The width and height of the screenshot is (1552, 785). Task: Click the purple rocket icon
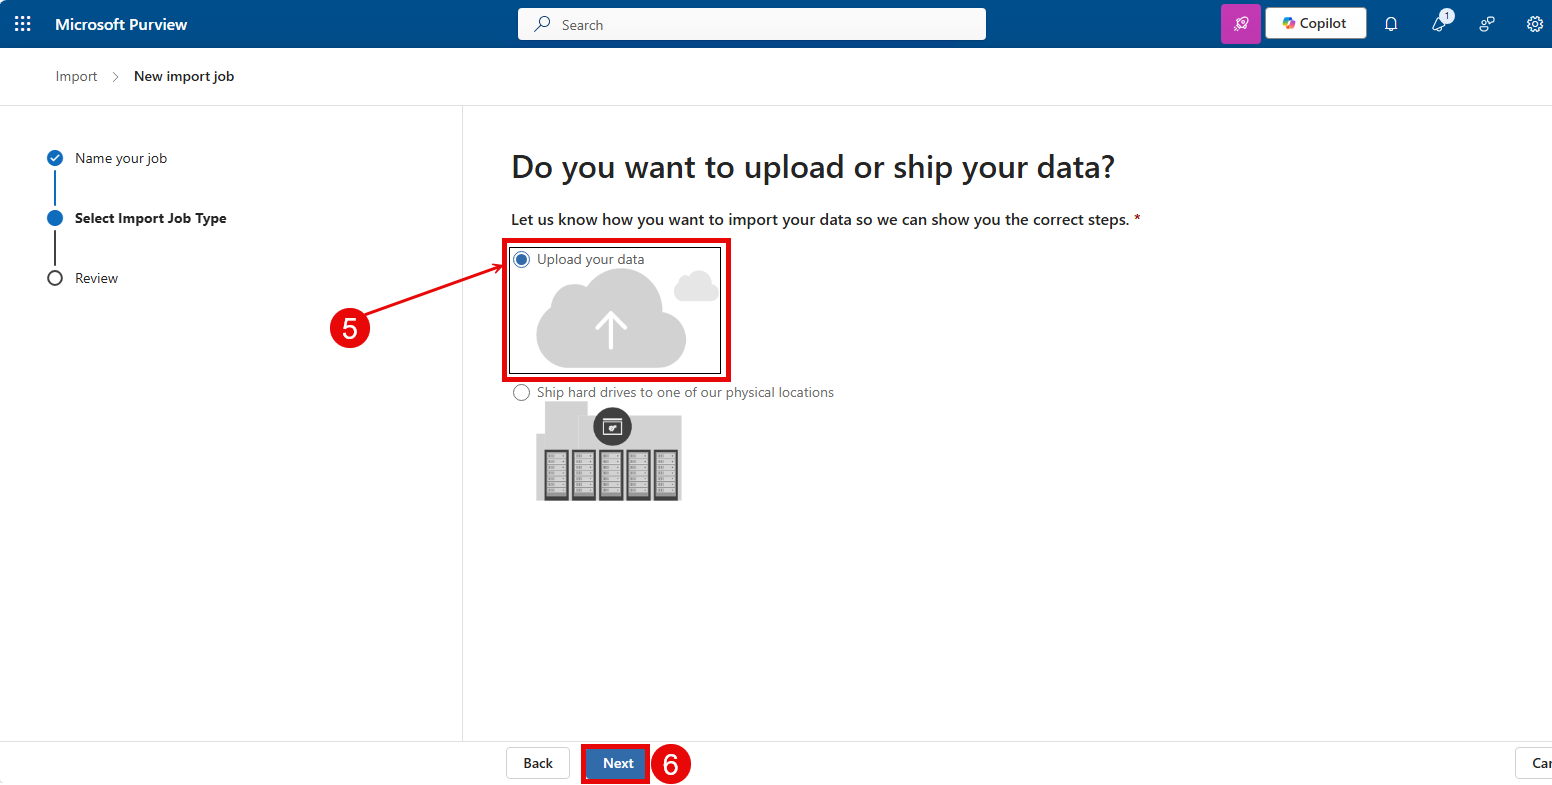tap(1240, 24)
